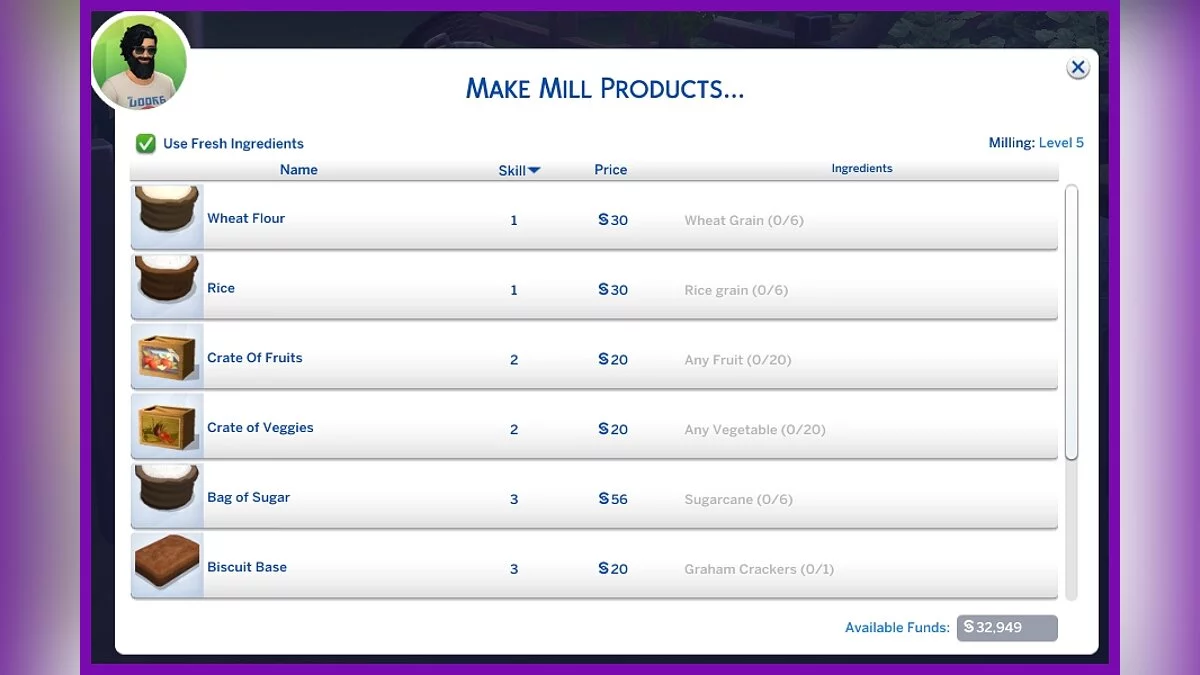Sort by Name column header

coord(298,170)
